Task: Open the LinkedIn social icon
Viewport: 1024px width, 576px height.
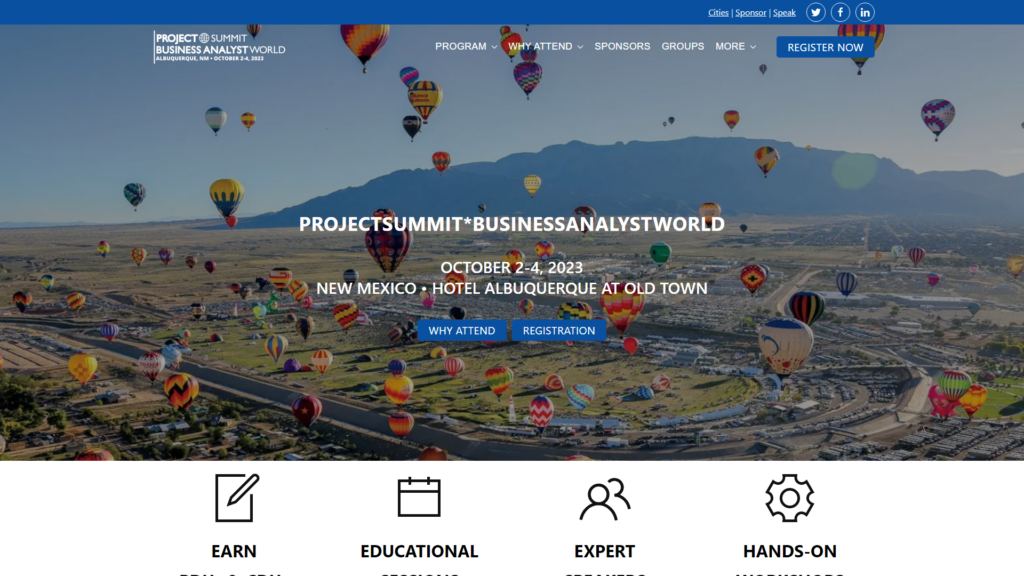Action: coord(865,12)
